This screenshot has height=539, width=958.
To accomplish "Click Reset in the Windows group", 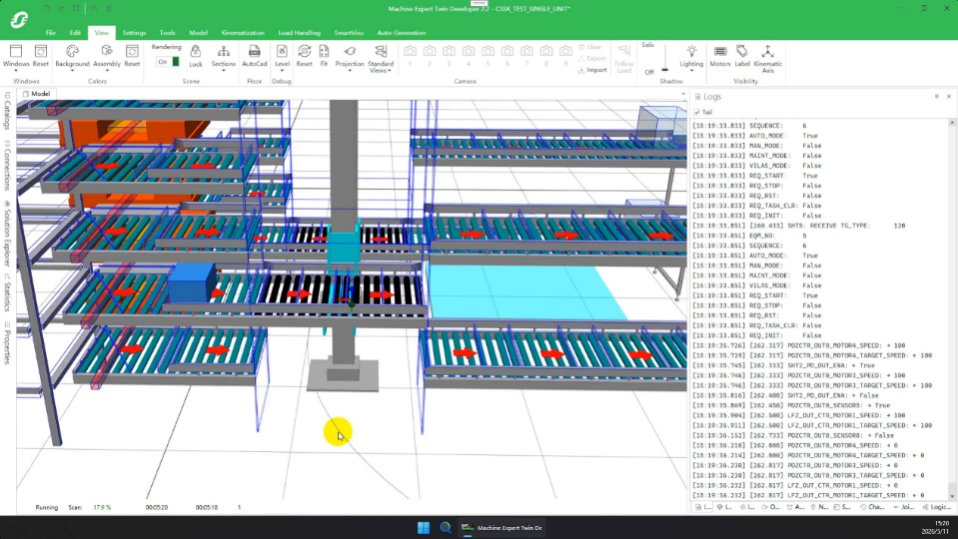I will [40, 55].
